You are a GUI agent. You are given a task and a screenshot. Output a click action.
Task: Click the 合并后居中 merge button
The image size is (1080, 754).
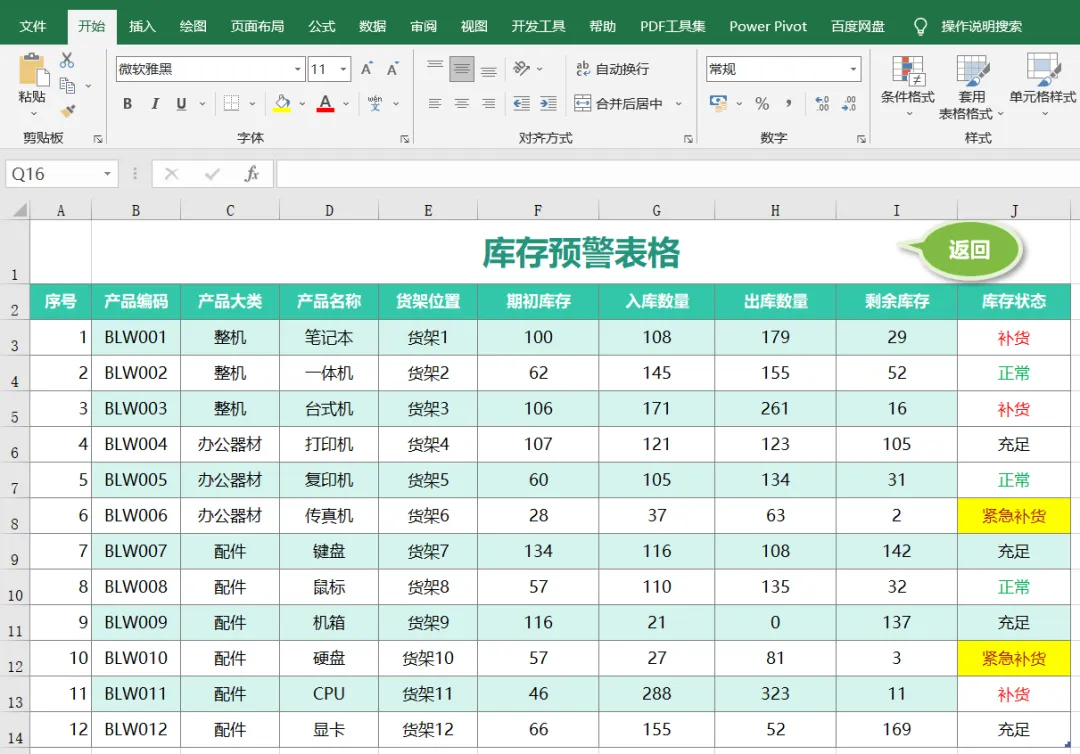click(619, 104)
